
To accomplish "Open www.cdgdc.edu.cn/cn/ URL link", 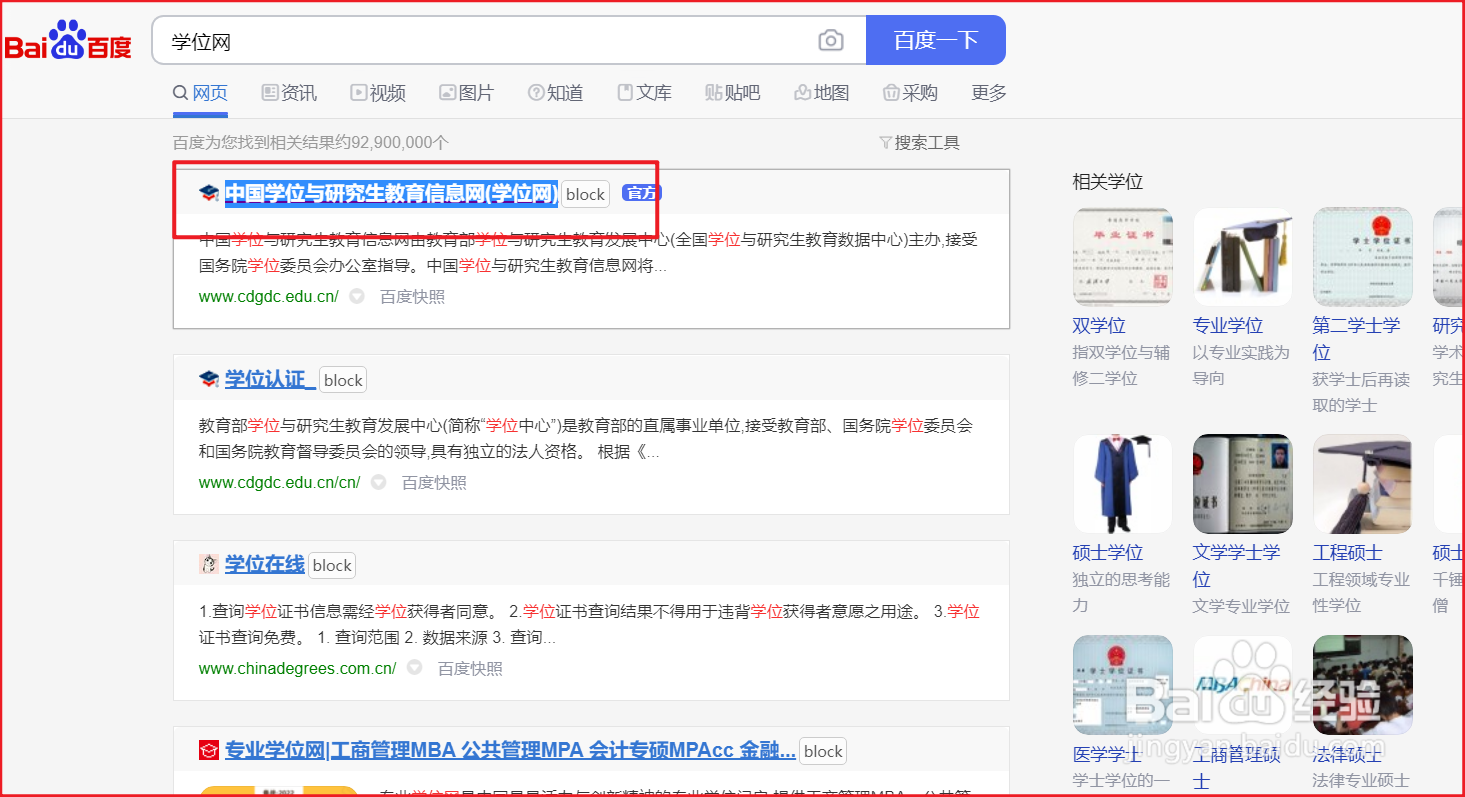I will click(x=280, y=483).
